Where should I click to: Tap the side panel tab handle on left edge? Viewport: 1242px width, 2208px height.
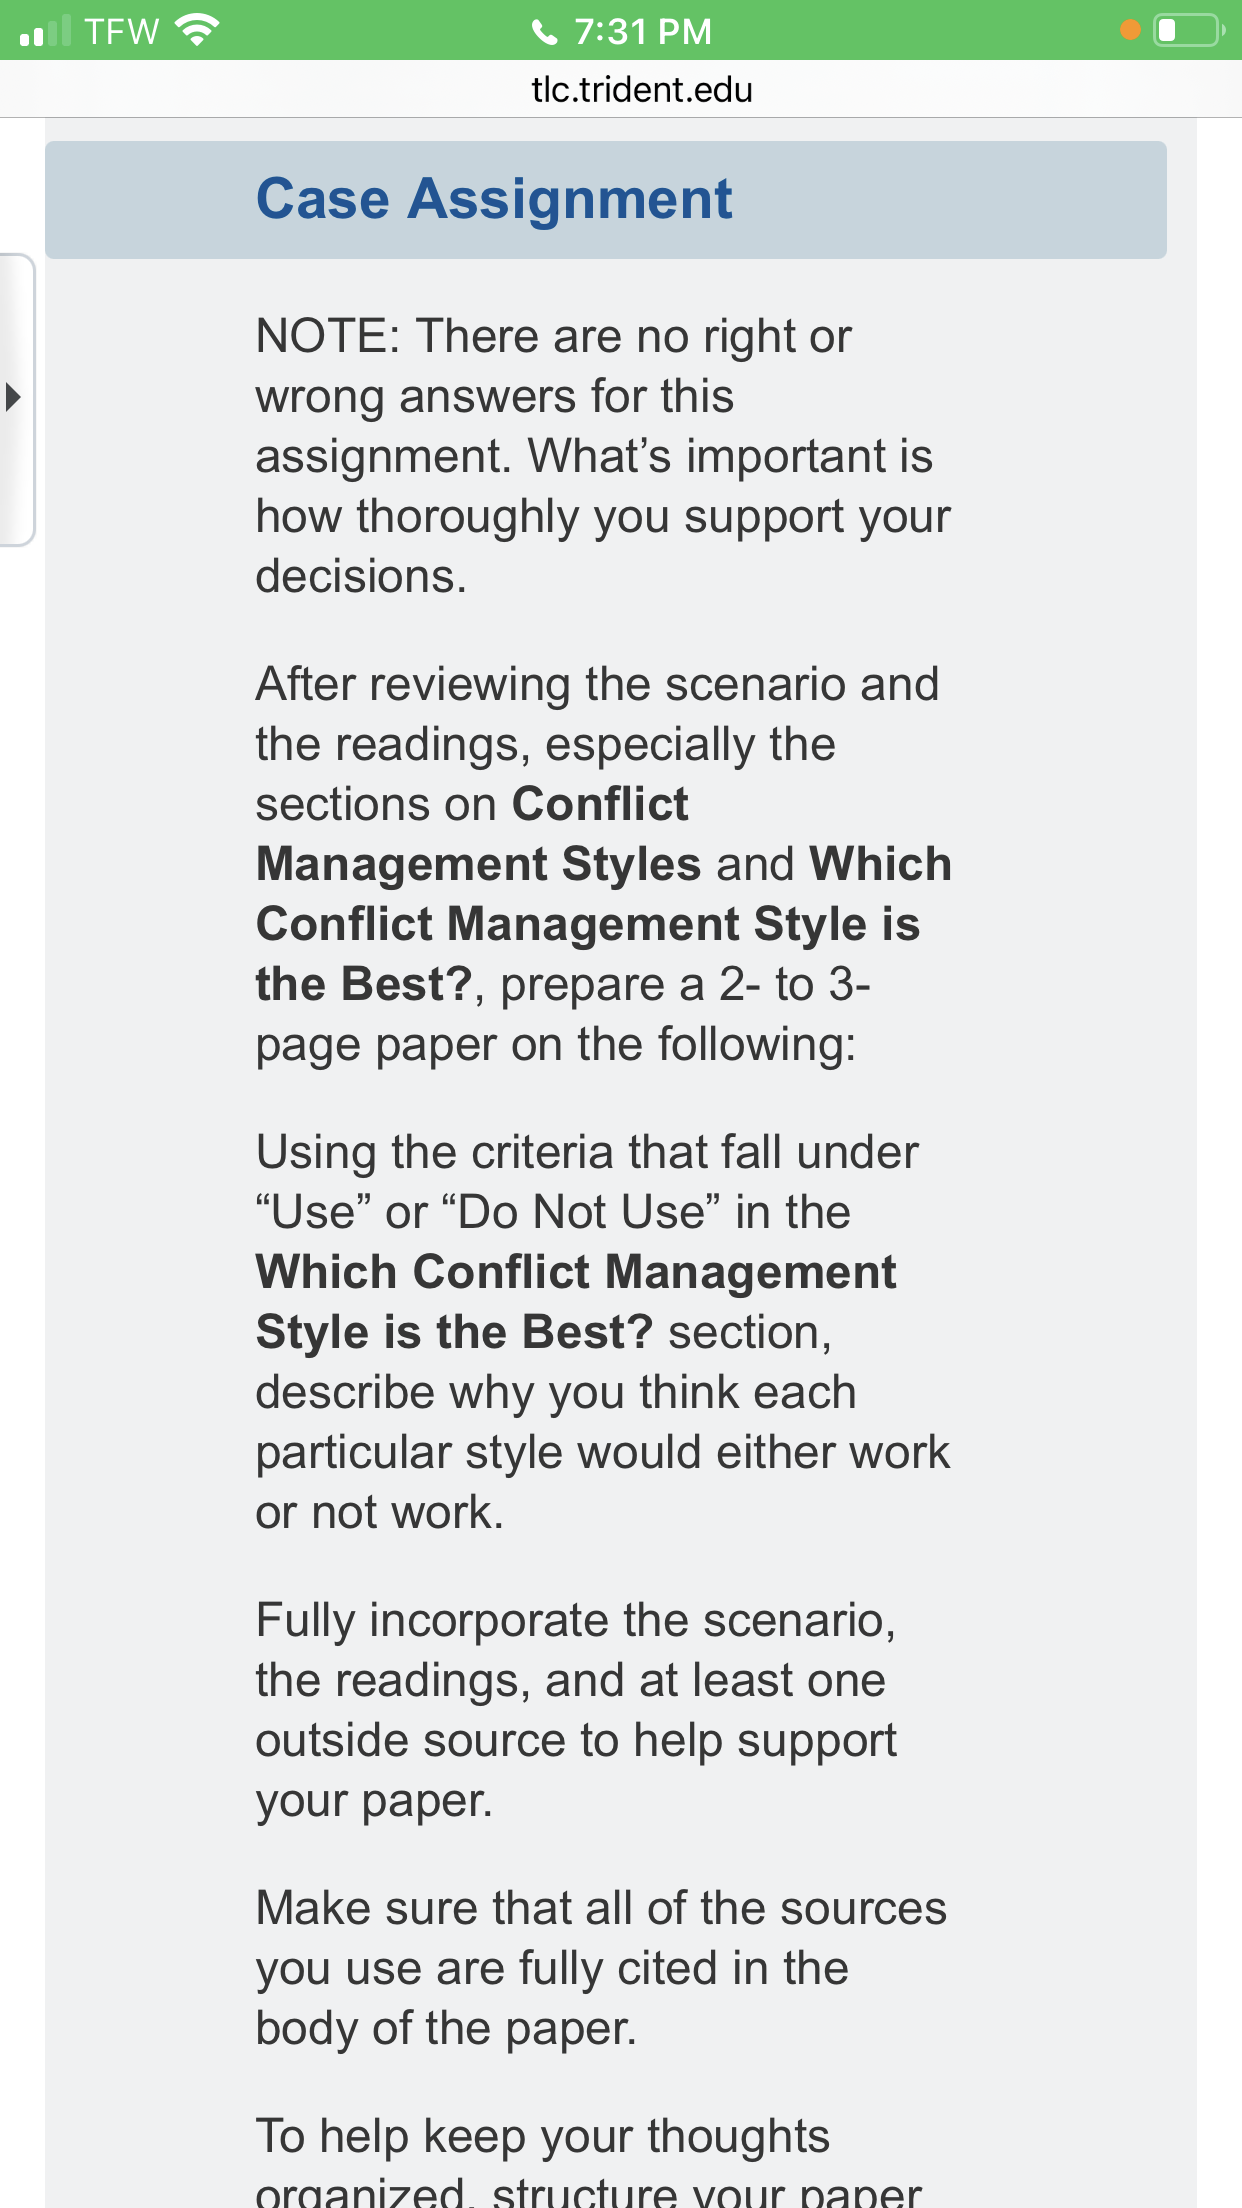tap(17, 400)
